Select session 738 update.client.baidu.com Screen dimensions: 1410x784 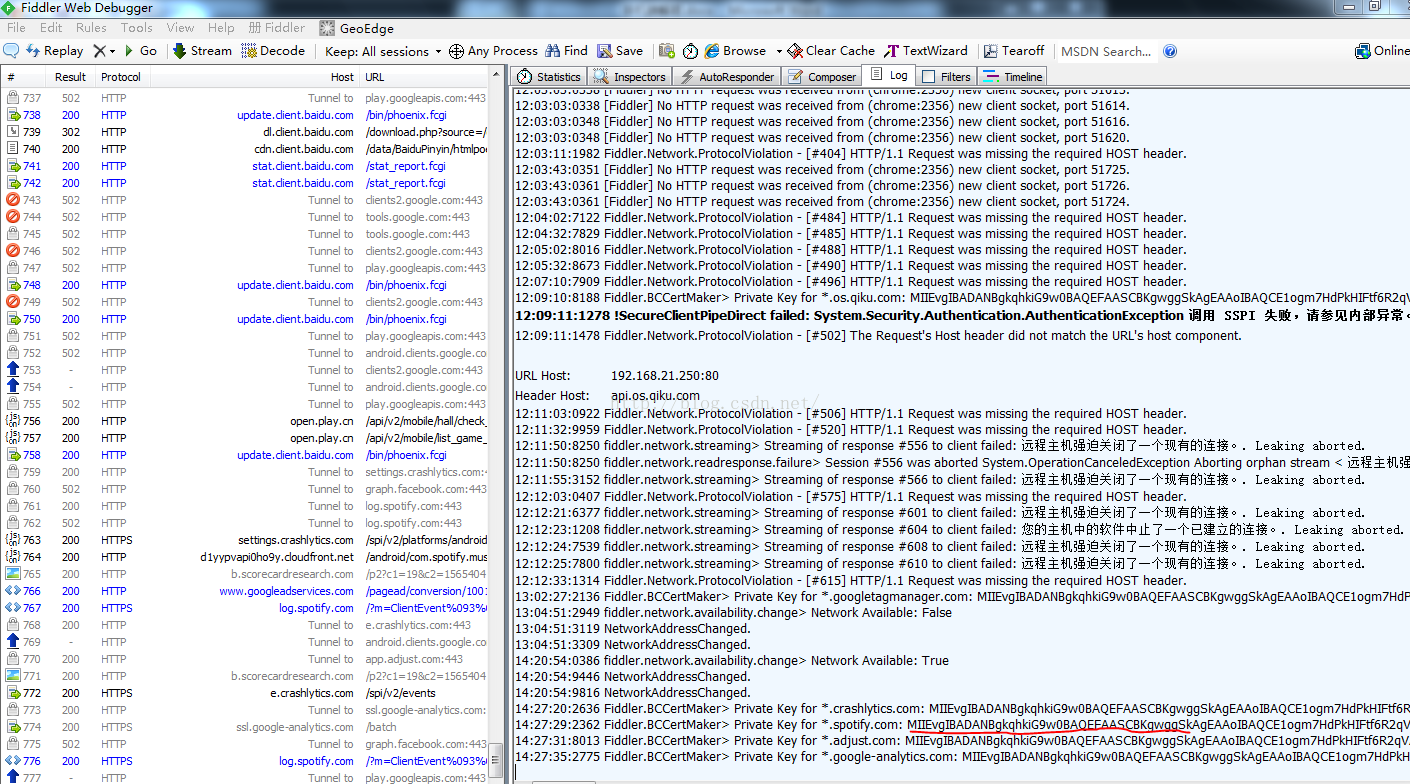pyautogui.click(x=245, y=115)
